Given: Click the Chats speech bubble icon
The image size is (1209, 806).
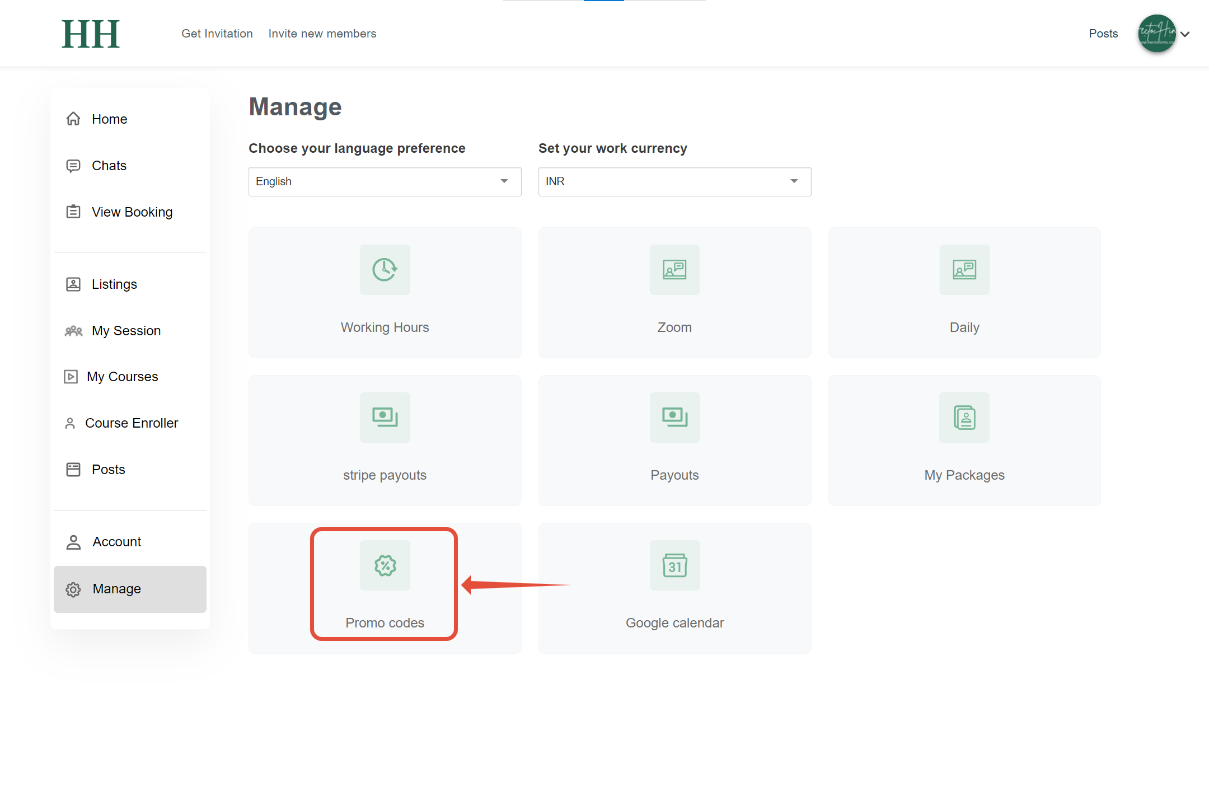Looking at the screenshot, I should pyautogui.click(x=73, y=166).
